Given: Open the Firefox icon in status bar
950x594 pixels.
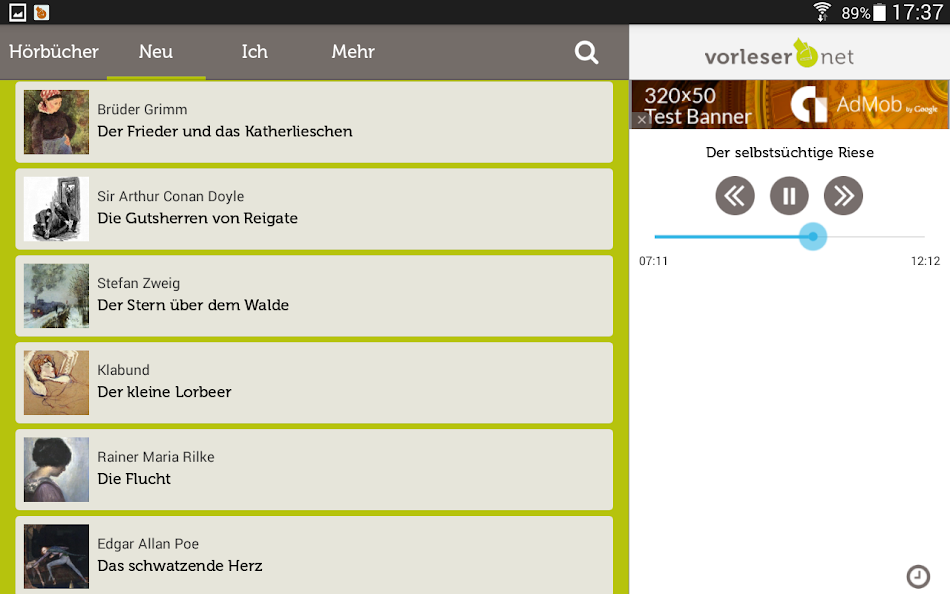Looking at the screenshot, I should pos(41,12).
